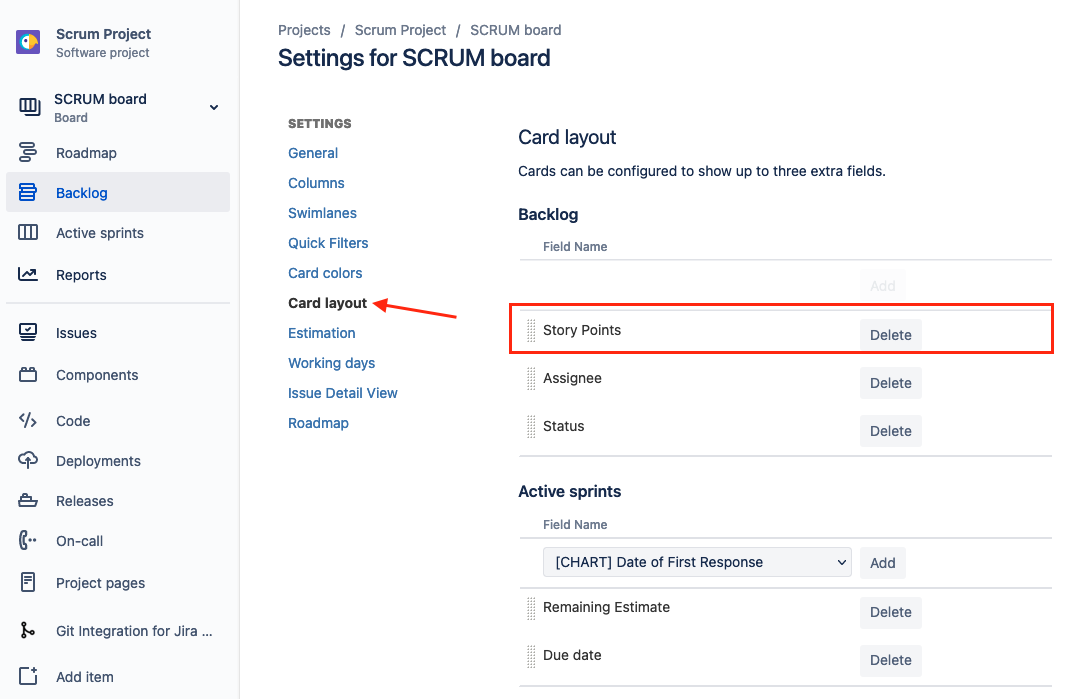The image size is (1078, 699).
Task: Open the Code section icon
Action: tap(28, 421)
